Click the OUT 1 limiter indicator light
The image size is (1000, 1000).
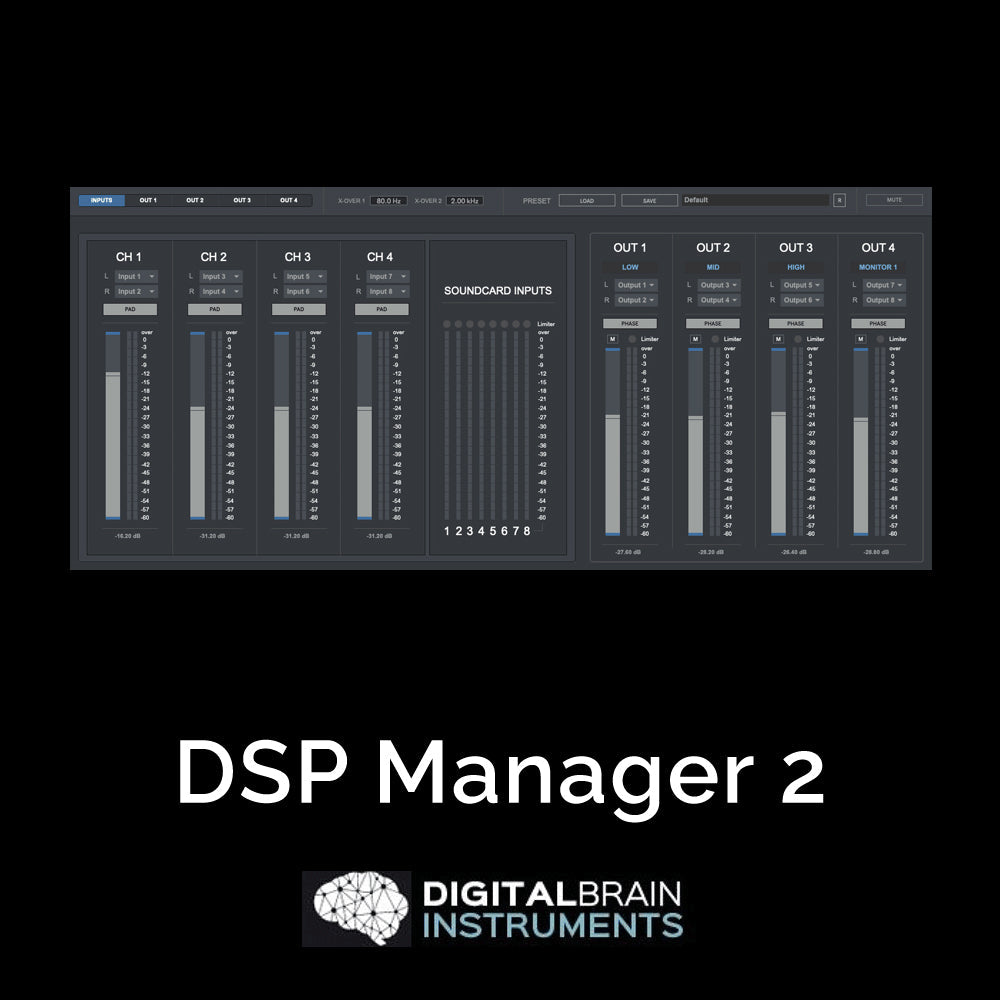pos(632,339)
